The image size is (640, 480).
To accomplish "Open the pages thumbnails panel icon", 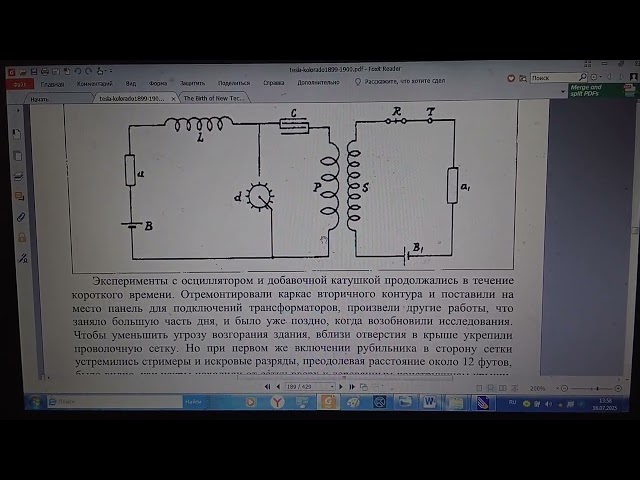I will click(18, 156).
